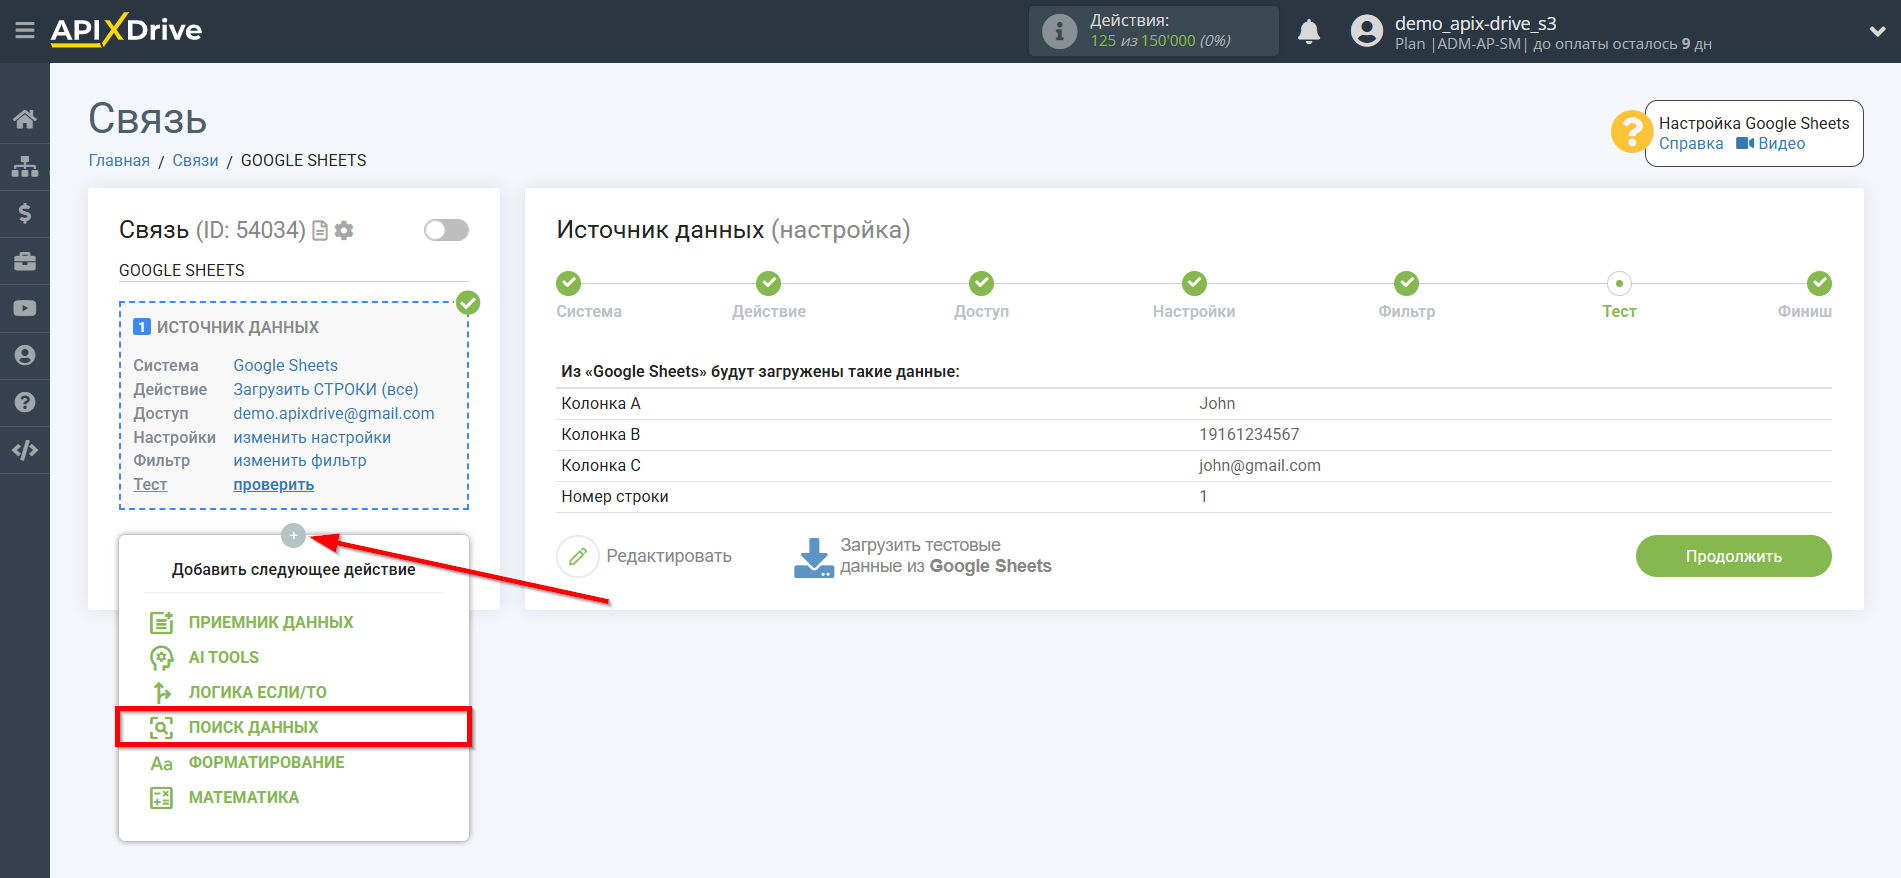Go to Связи breadcrumb
The width and height of the screenshot is (1901, 878).
195,160
